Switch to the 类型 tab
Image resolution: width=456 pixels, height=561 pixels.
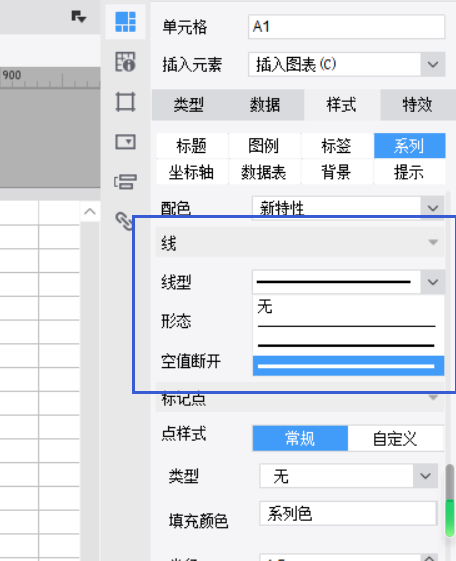click(x=189, y=105)
